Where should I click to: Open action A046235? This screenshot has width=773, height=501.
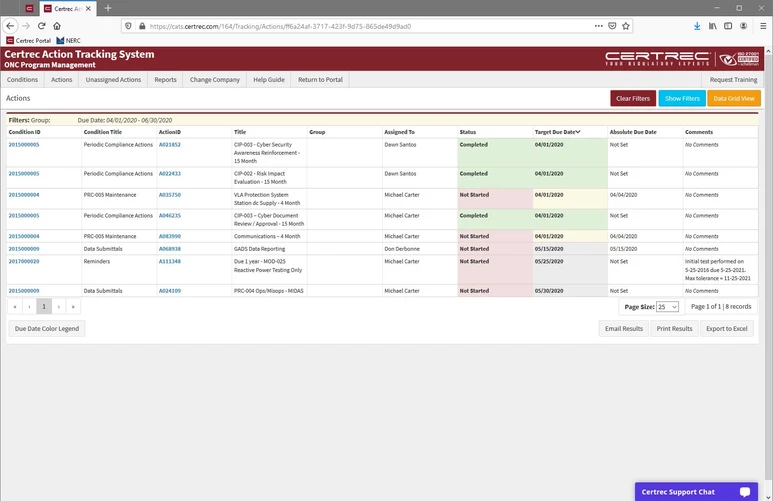(x=170, y=215)
